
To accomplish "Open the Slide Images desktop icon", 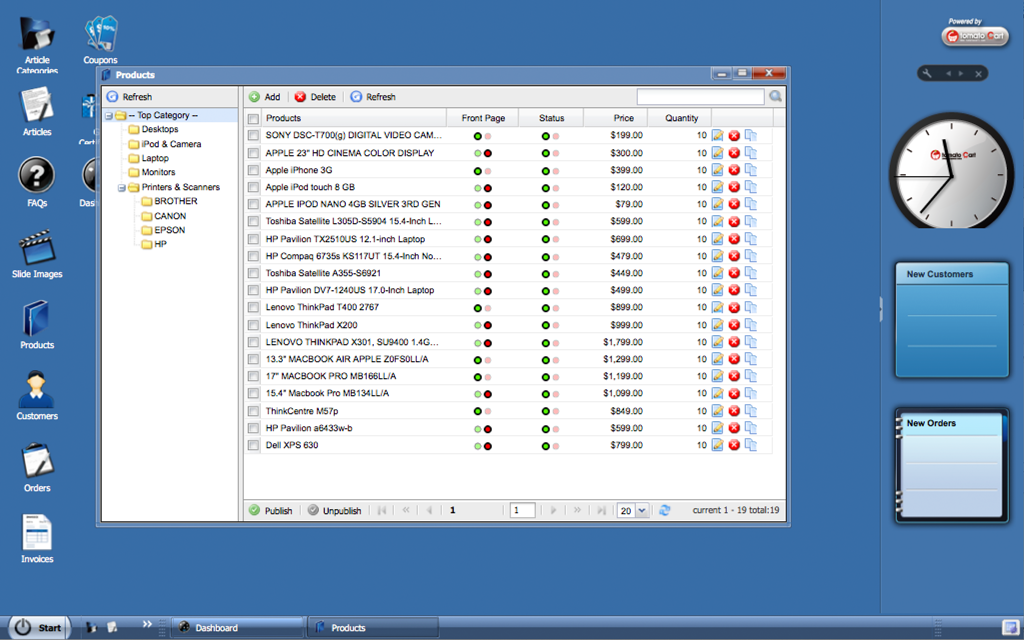I will (37, 250).
